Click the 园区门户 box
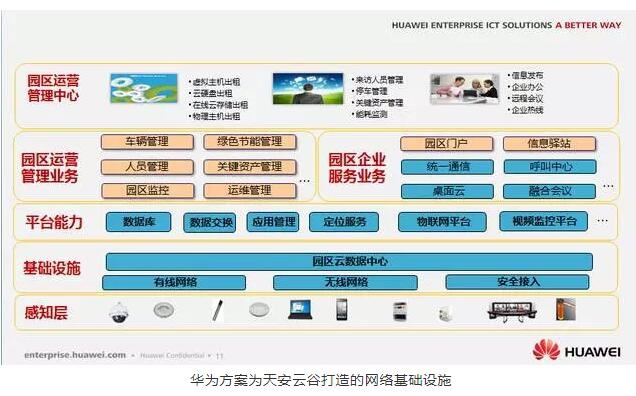This screenshot has width=636, height=396. click(447, 144)
